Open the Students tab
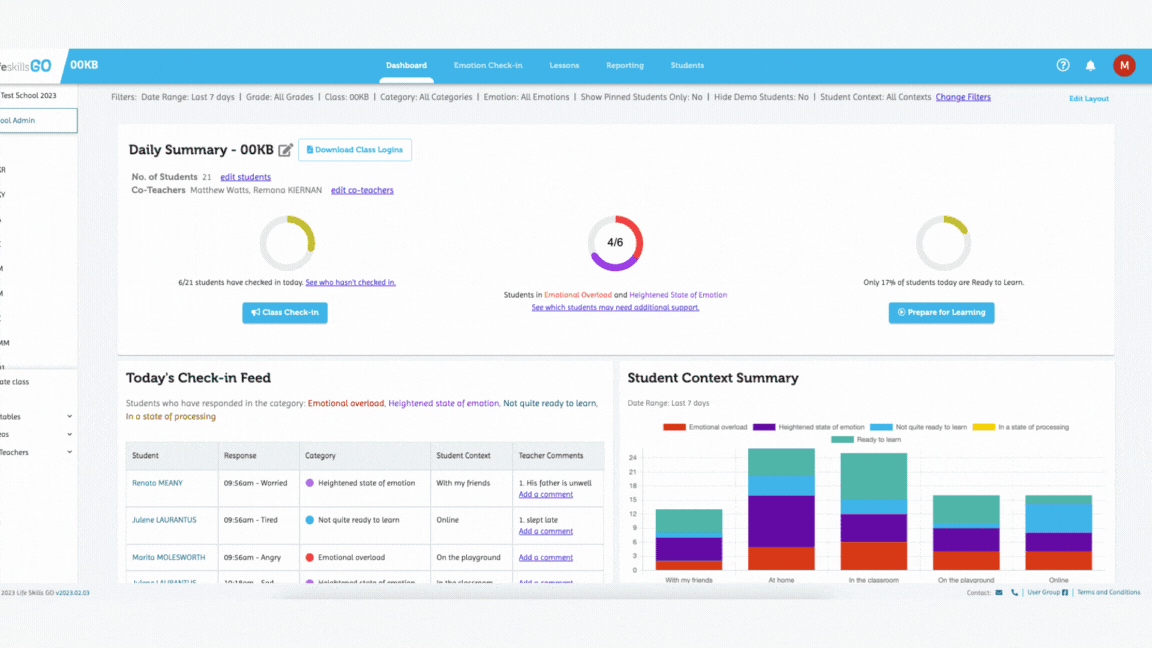Screen dimensions: 1152x648 [x=687, y=65]
